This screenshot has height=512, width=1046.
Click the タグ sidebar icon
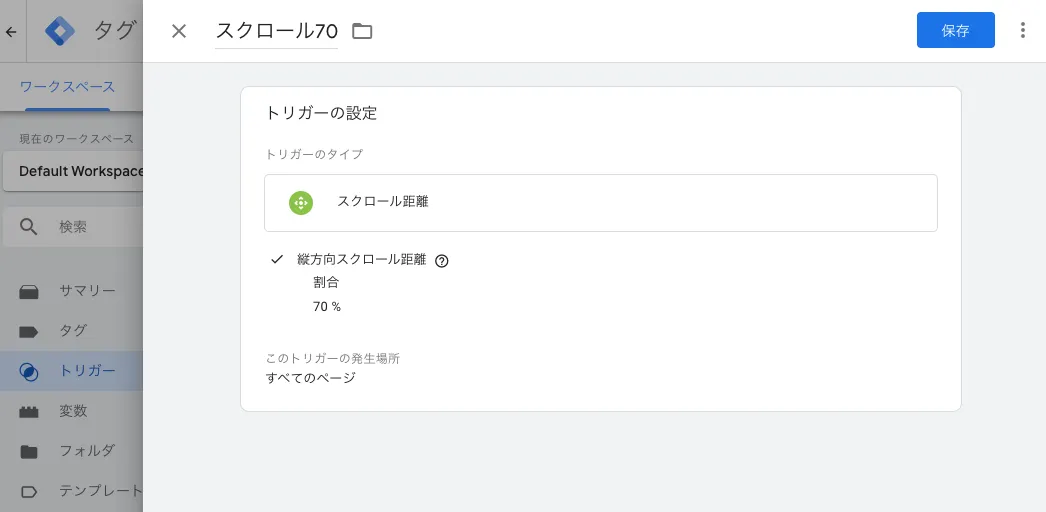click(29, 331)
